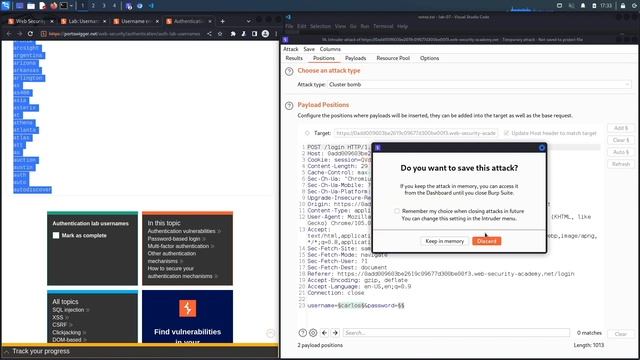This screenshot has height=360, width=640.
Task: Click the Refresh button
Action: [x=620, y=164]
